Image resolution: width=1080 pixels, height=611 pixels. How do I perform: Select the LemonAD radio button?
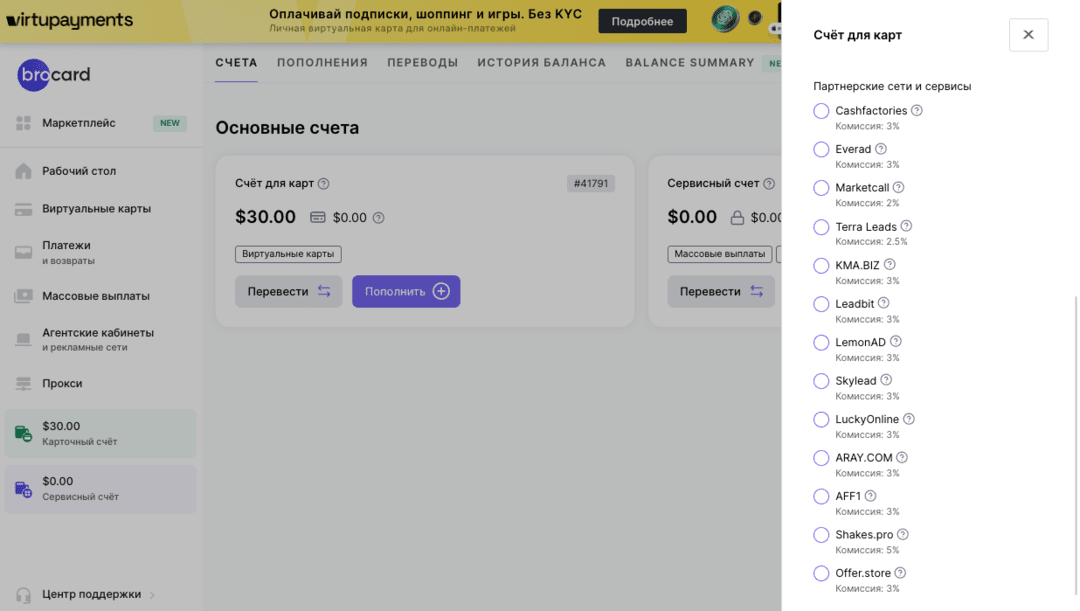(x=821, y=342)
